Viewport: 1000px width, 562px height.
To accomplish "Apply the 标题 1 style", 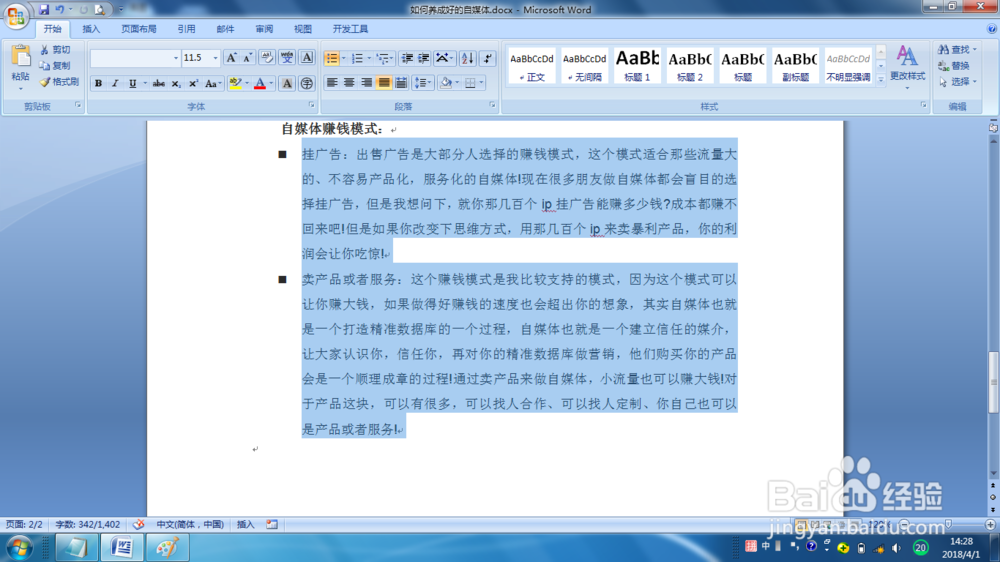I will [x=637, y=65].
